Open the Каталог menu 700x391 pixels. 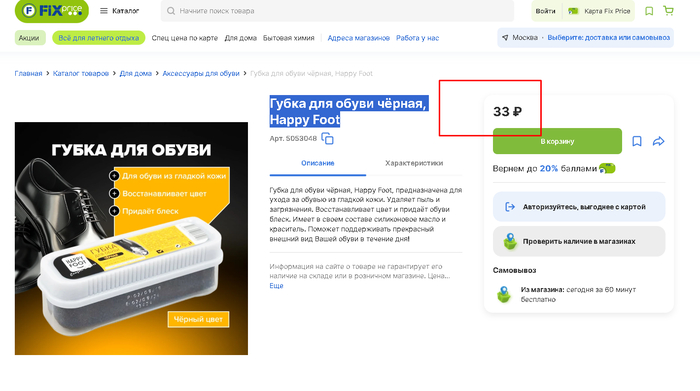pyautogui.click(x=119, y=11)
